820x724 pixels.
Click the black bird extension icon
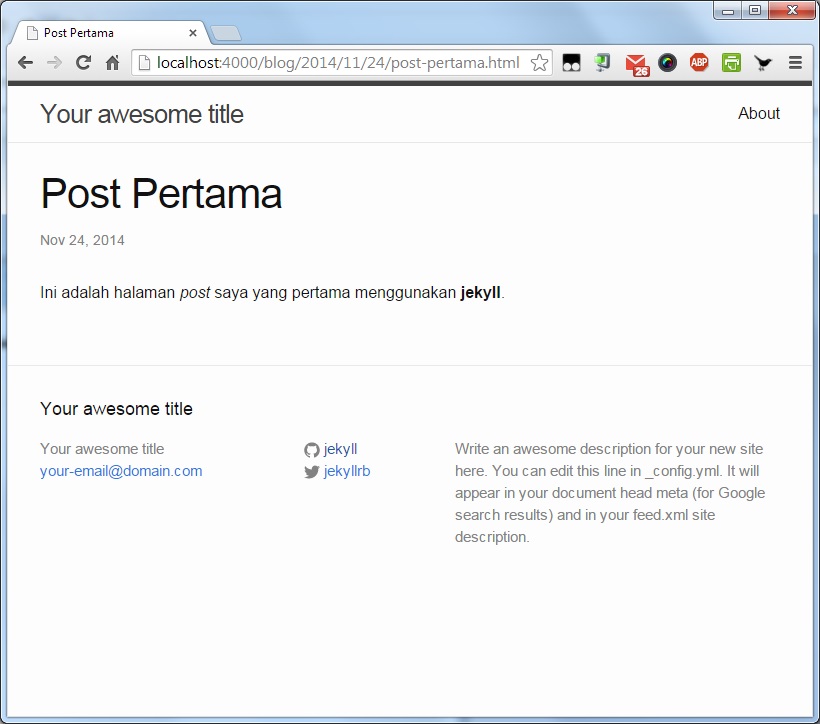point(763,63)
